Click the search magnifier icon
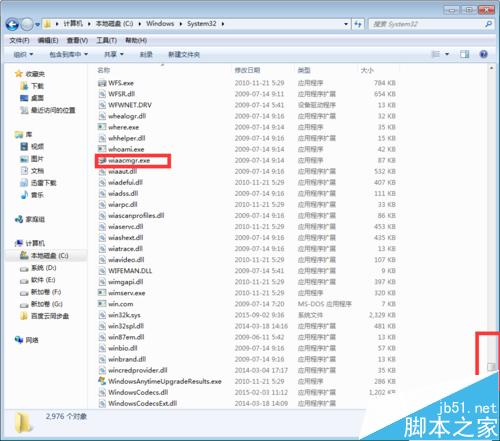Viewport: 500px width, 441px height. (488, 24)
